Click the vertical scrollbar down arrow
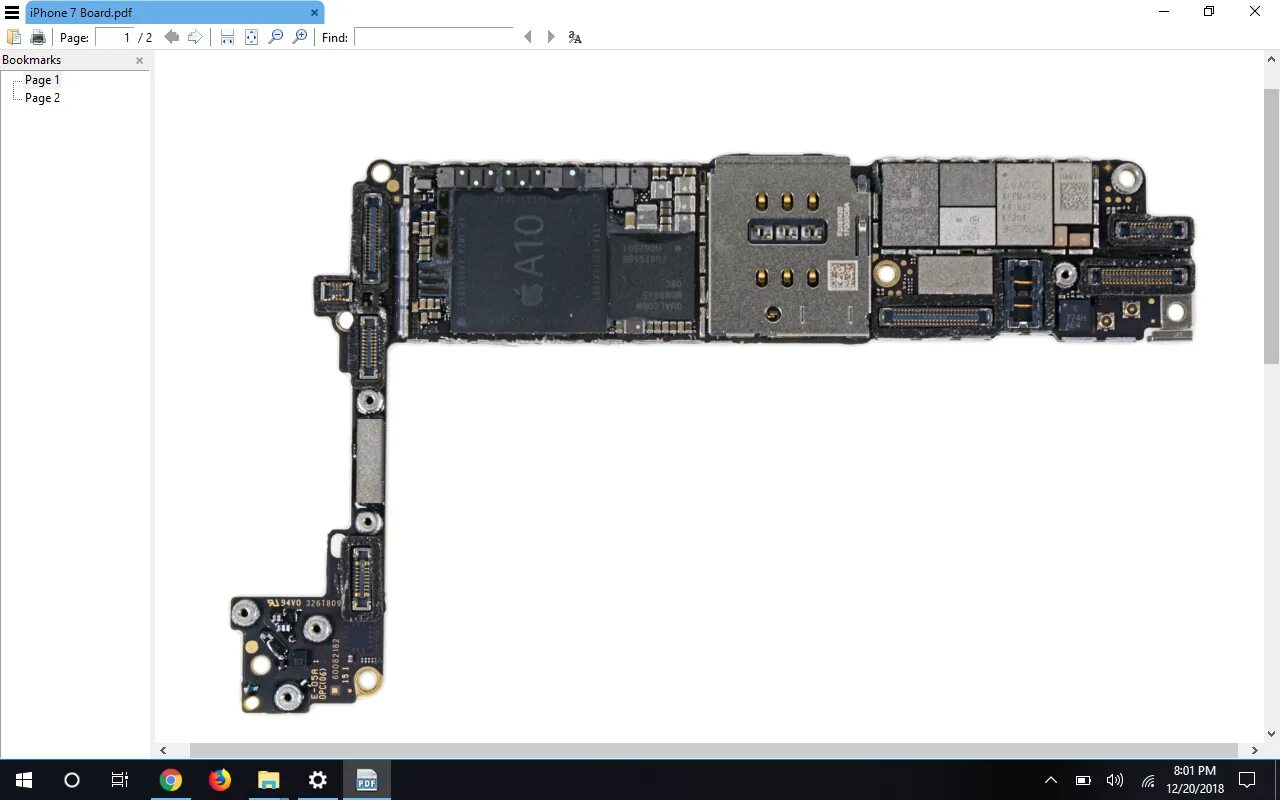The image size is (1280, 800). click(x=1272, y=735)
